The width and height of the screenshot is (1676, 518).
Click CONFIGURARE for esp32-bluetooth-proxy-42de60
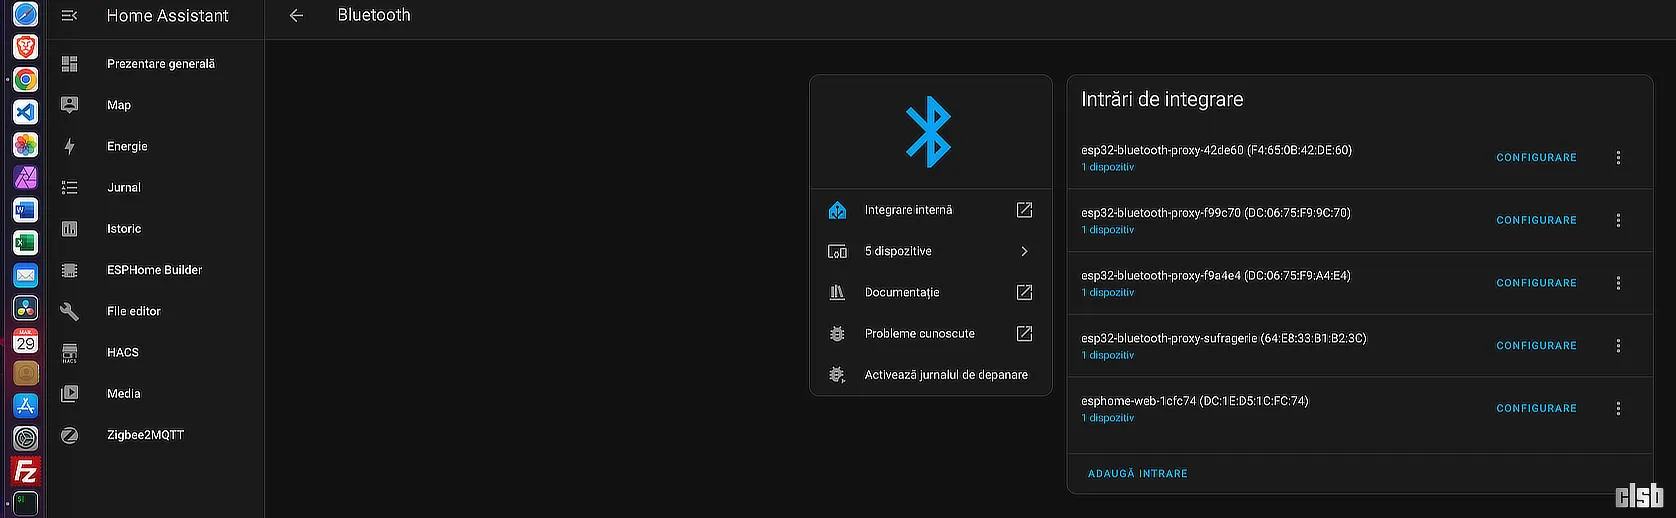coord(1536,158)
